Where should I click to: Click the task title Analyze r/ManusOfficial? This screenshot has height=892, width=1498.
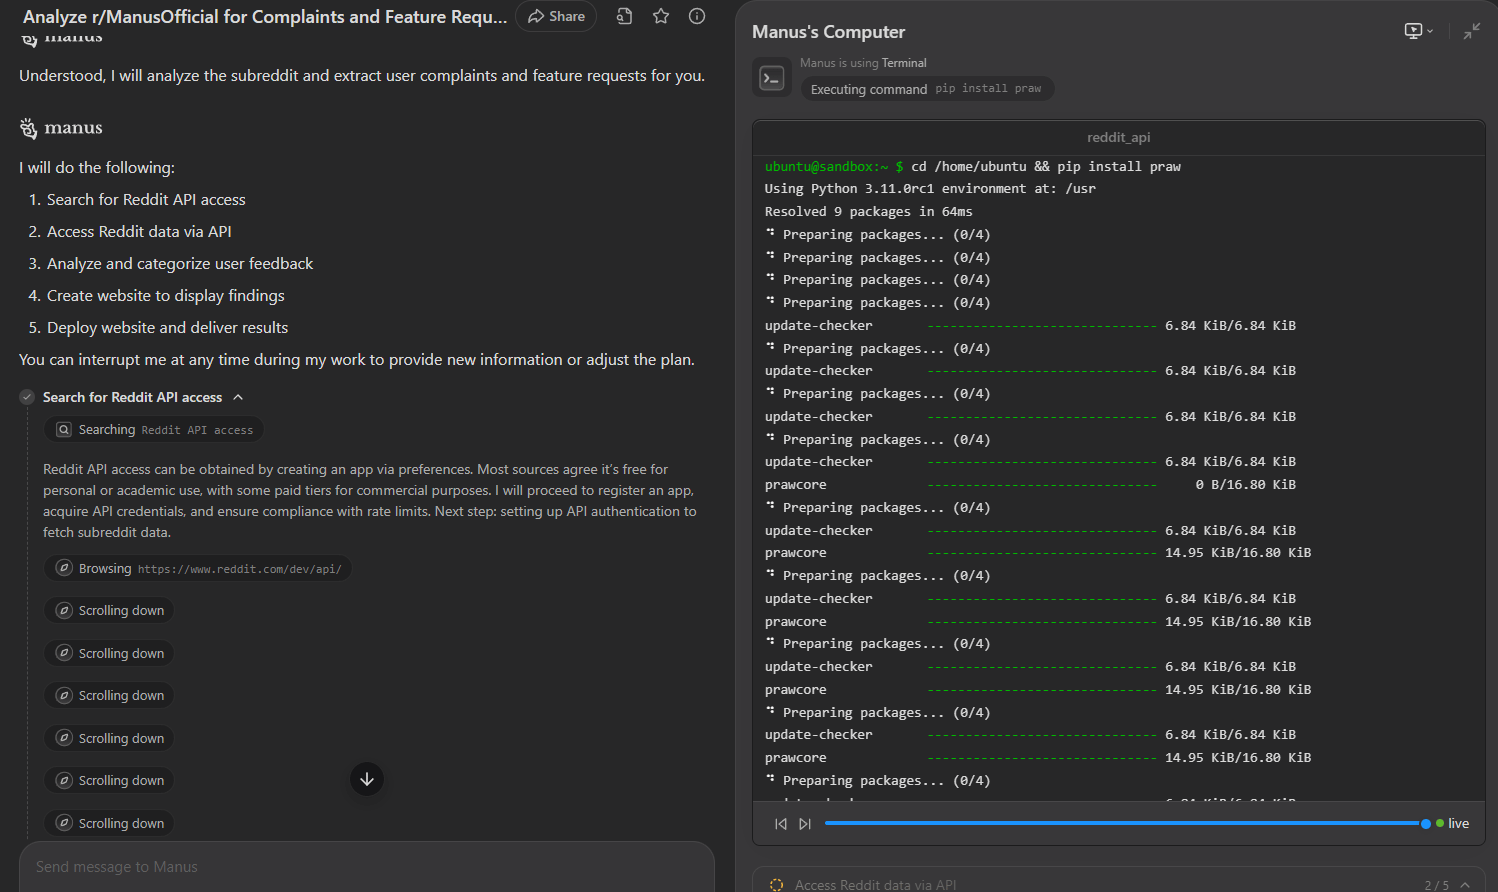pos(265,17)
